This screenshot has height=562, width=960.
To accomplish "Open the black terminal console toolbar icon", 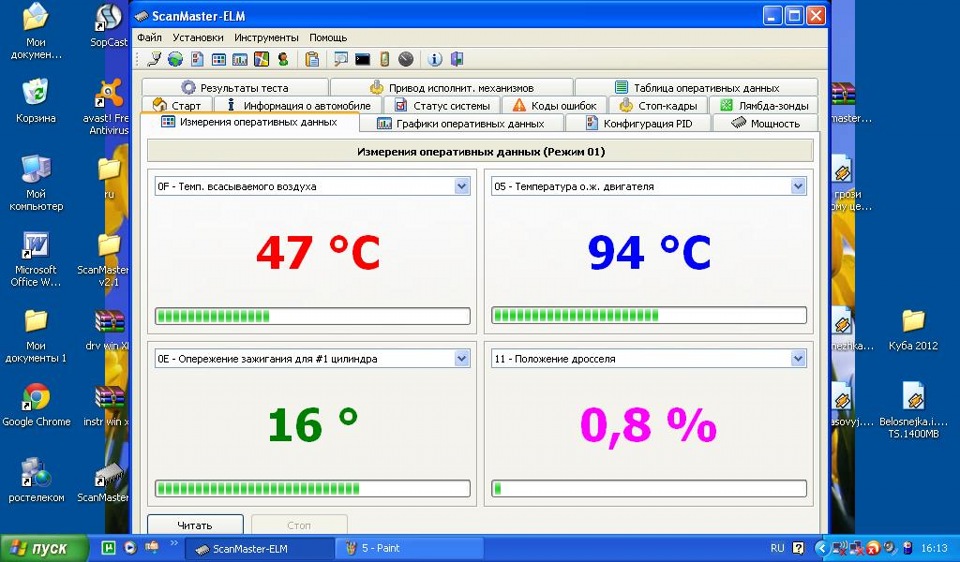I will (x=363, y=59).
